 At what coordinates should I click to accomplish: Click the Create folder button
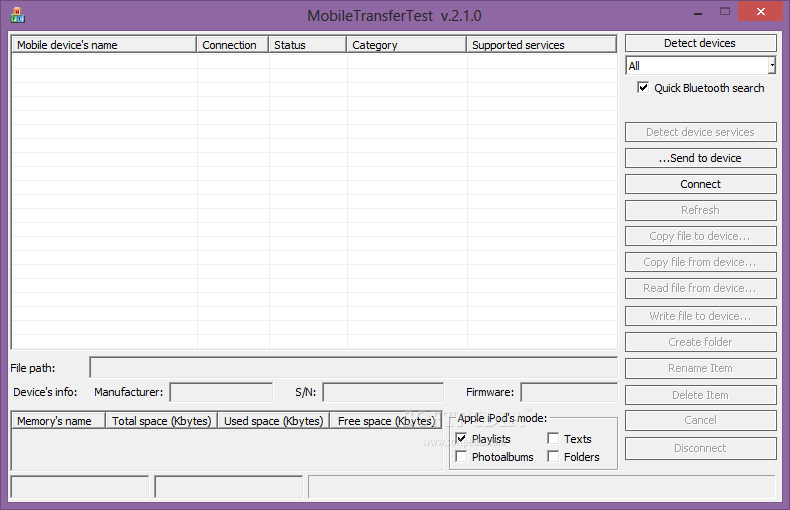click(x=700, y=342)
